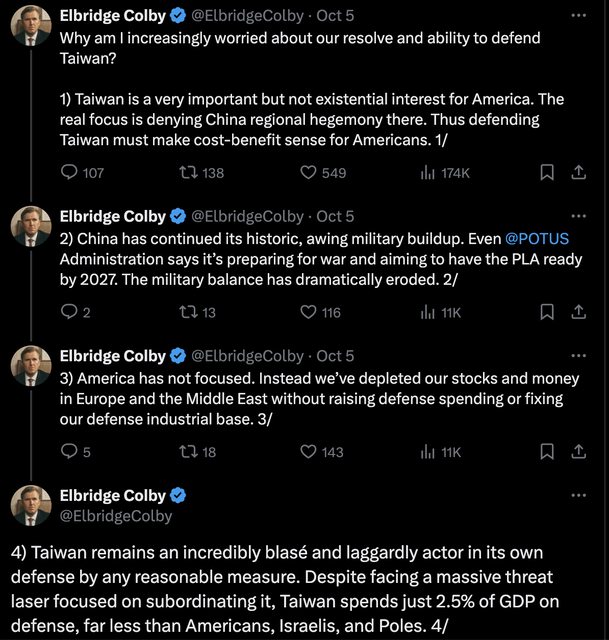Reply to the second tweet with 2 replies

[x=70, y=313]
